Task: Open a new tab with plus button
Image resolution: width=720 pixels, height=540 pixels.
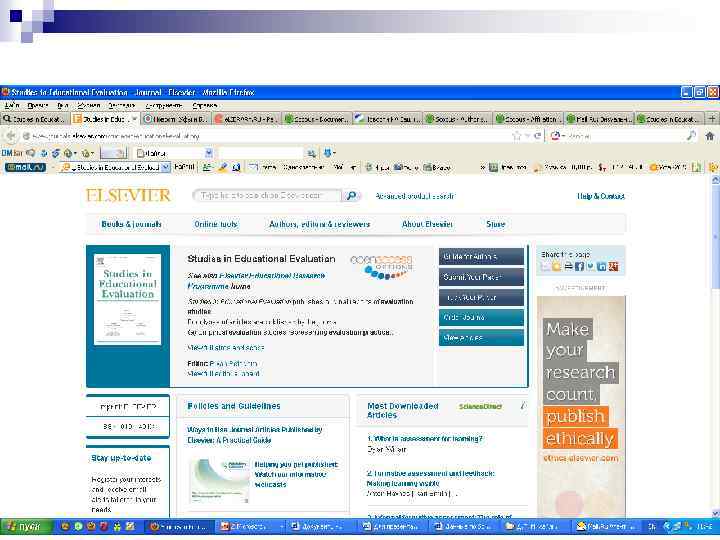Action: pos(712,119)
